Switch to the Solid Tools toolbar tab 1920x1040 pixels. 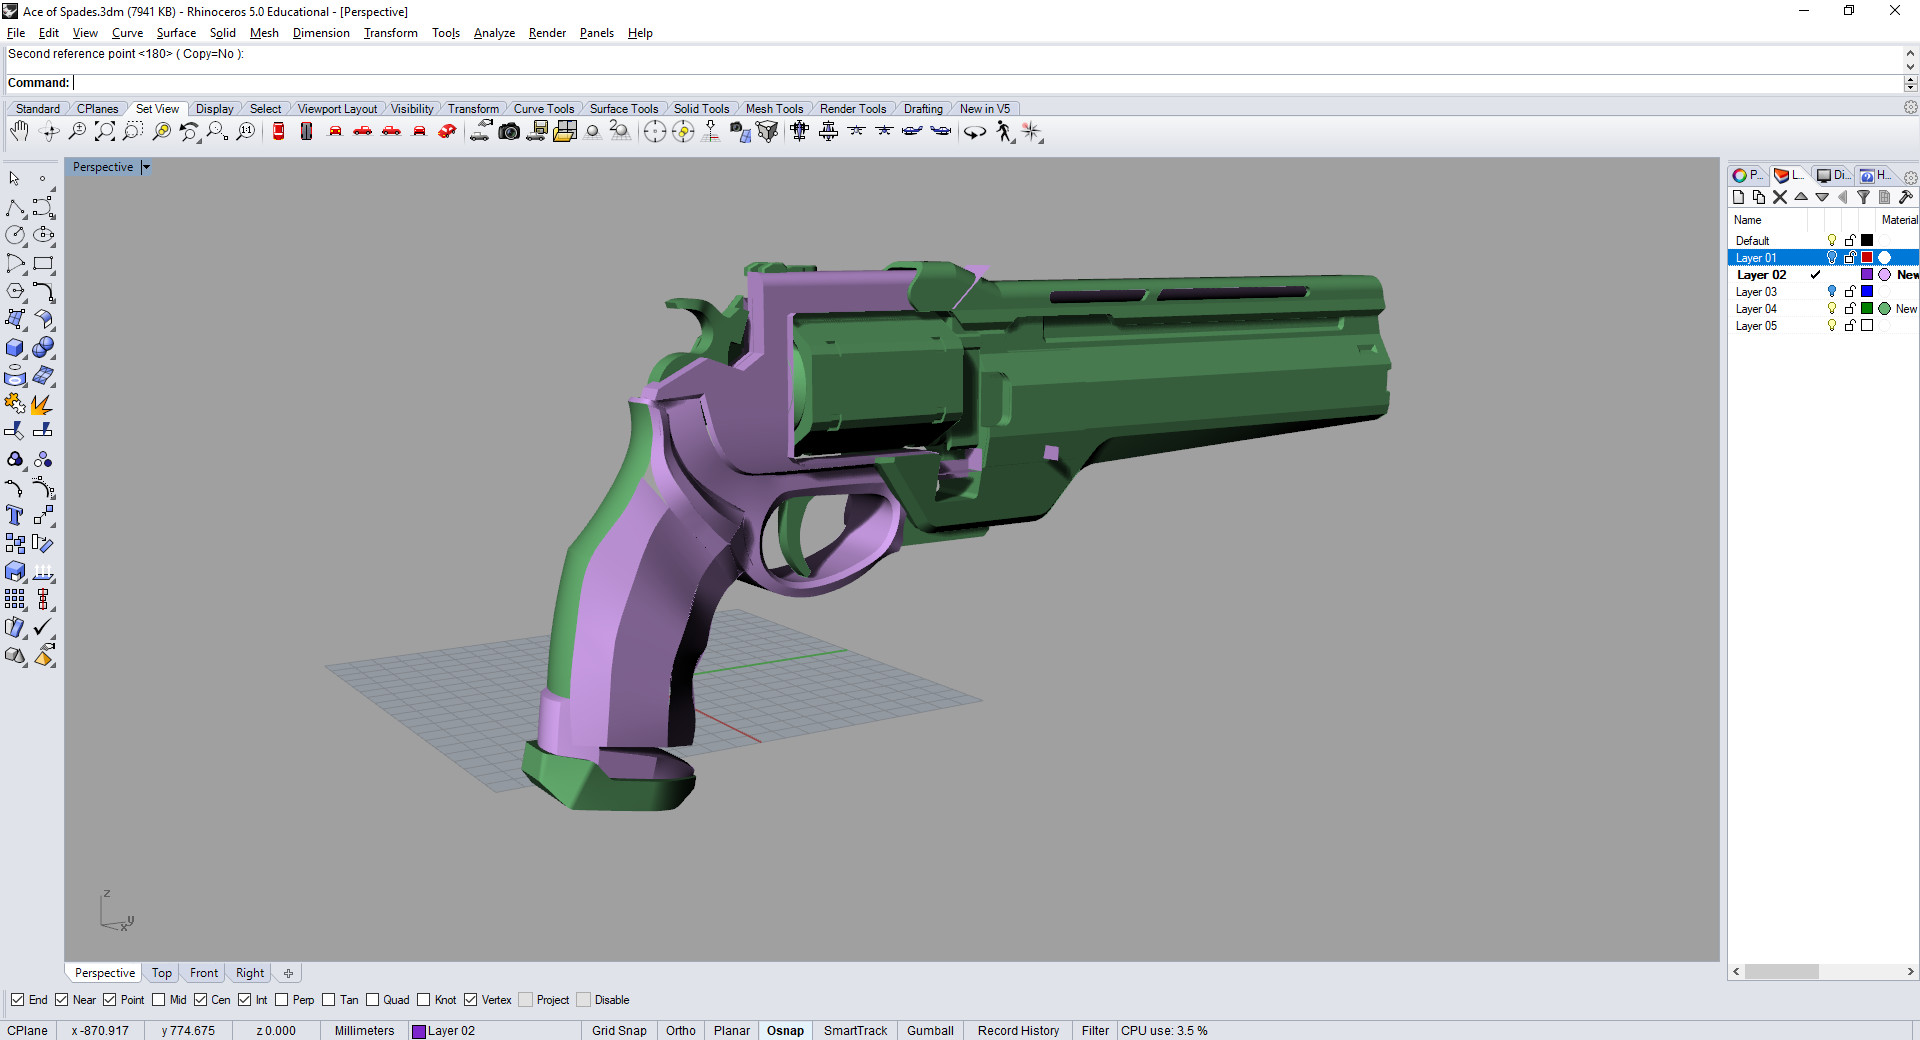(701, 109)
